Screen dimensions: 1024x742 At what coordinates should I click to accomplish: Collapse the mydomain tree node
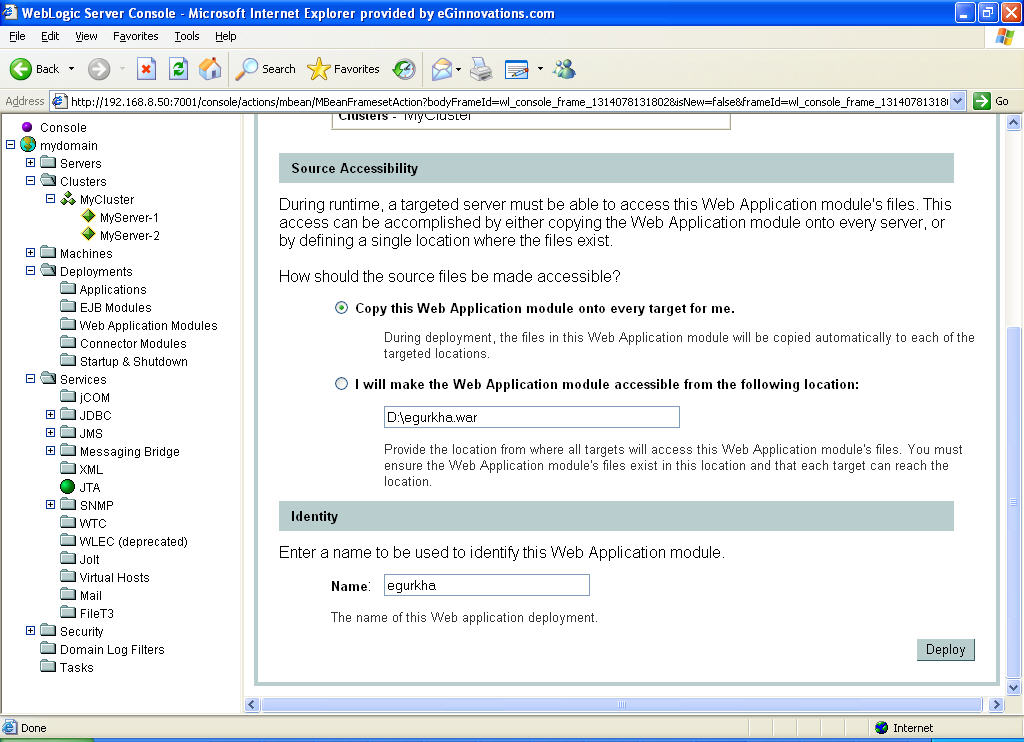coord(10,144)
